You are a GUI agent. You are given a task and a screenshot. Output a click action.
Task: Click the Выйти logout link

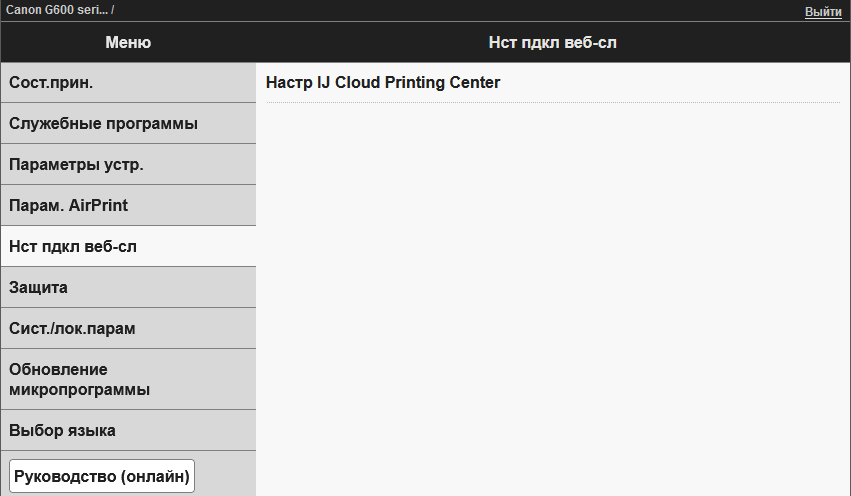pos(822,11)
